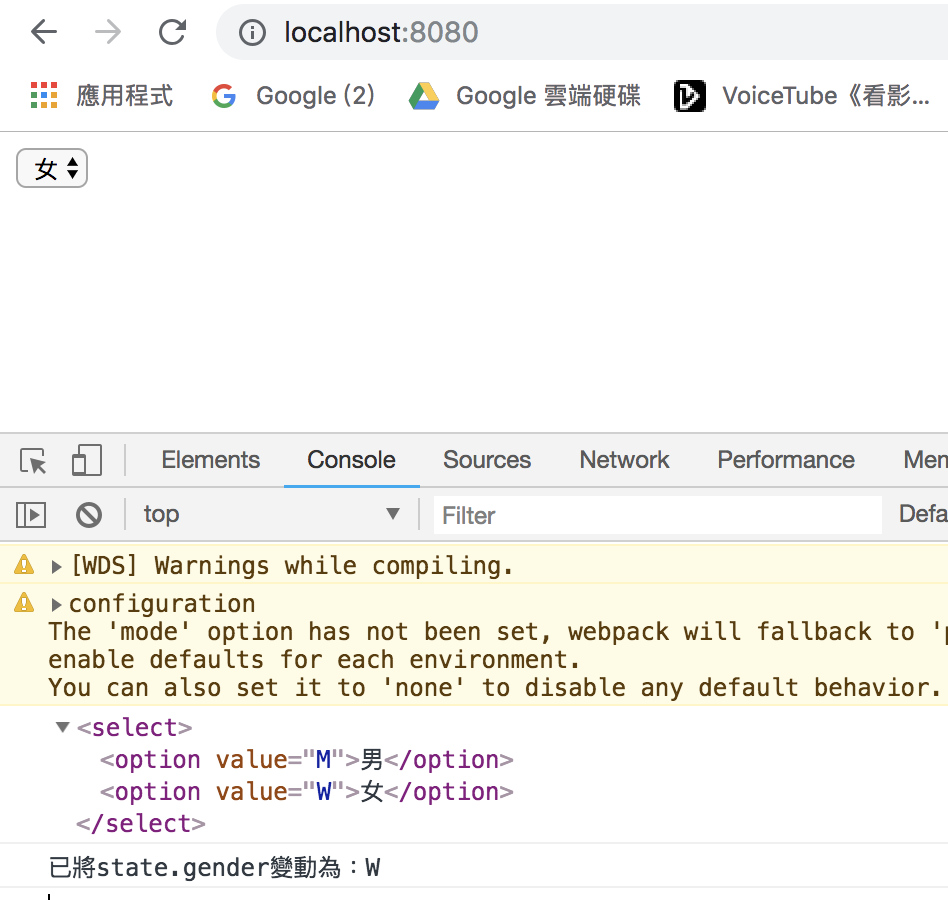Expand the WDS warnings message

[56, 566]
